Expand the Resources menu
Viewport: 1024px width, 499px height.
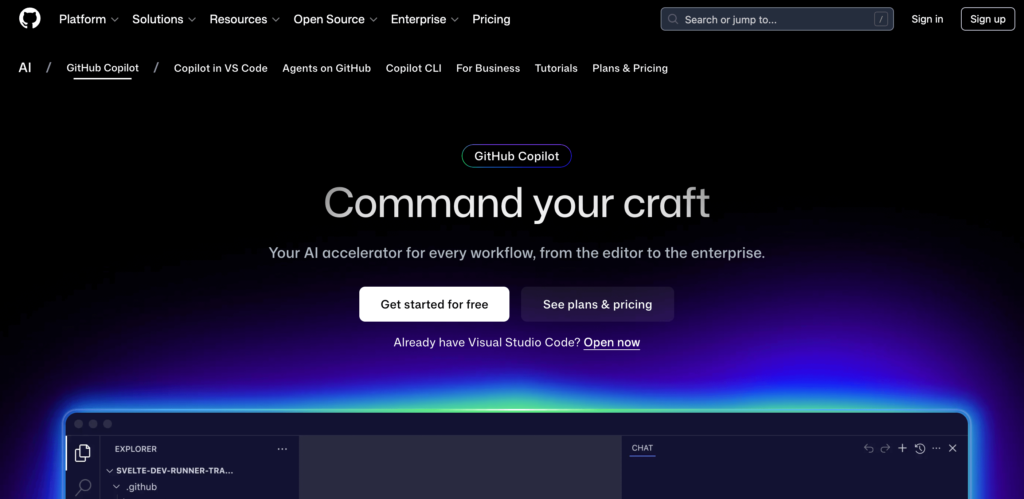pos(244,19)
